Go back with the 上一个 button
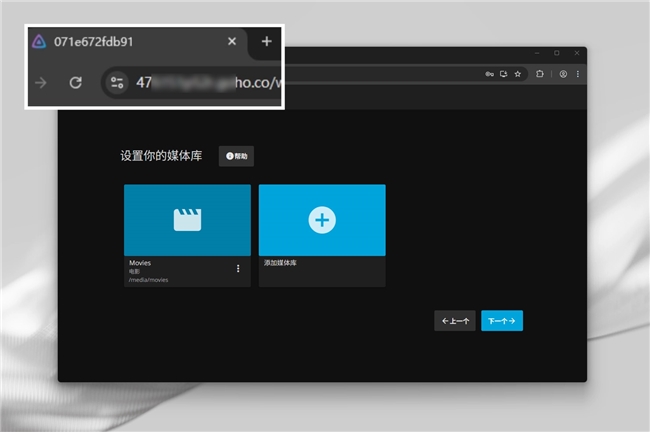Screen dimensions: 650x432 coord(455,321)
